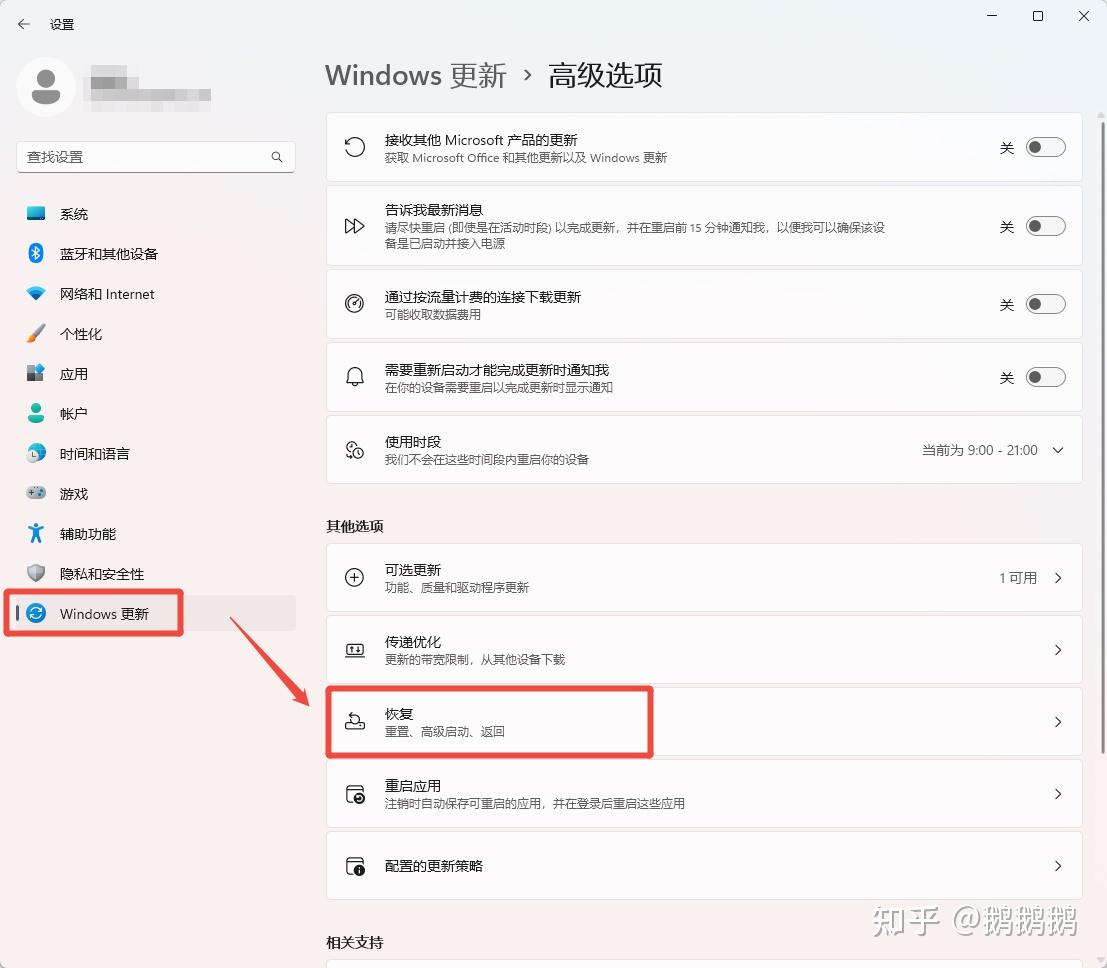1107x968 pixels.
Task: Click the gauge icon for metered connection downloads
Action: (x=354, y=304)
